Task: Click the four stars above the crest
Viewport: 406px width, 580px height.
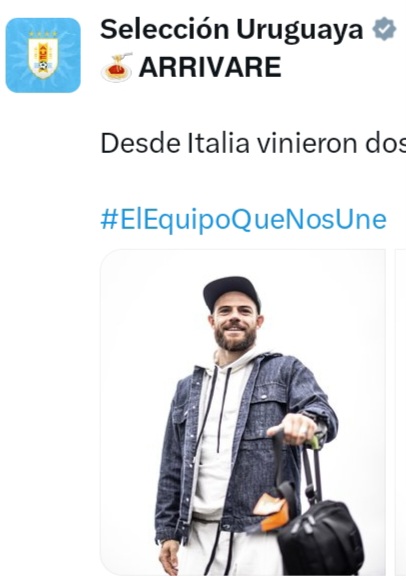Action: (43, 34)
